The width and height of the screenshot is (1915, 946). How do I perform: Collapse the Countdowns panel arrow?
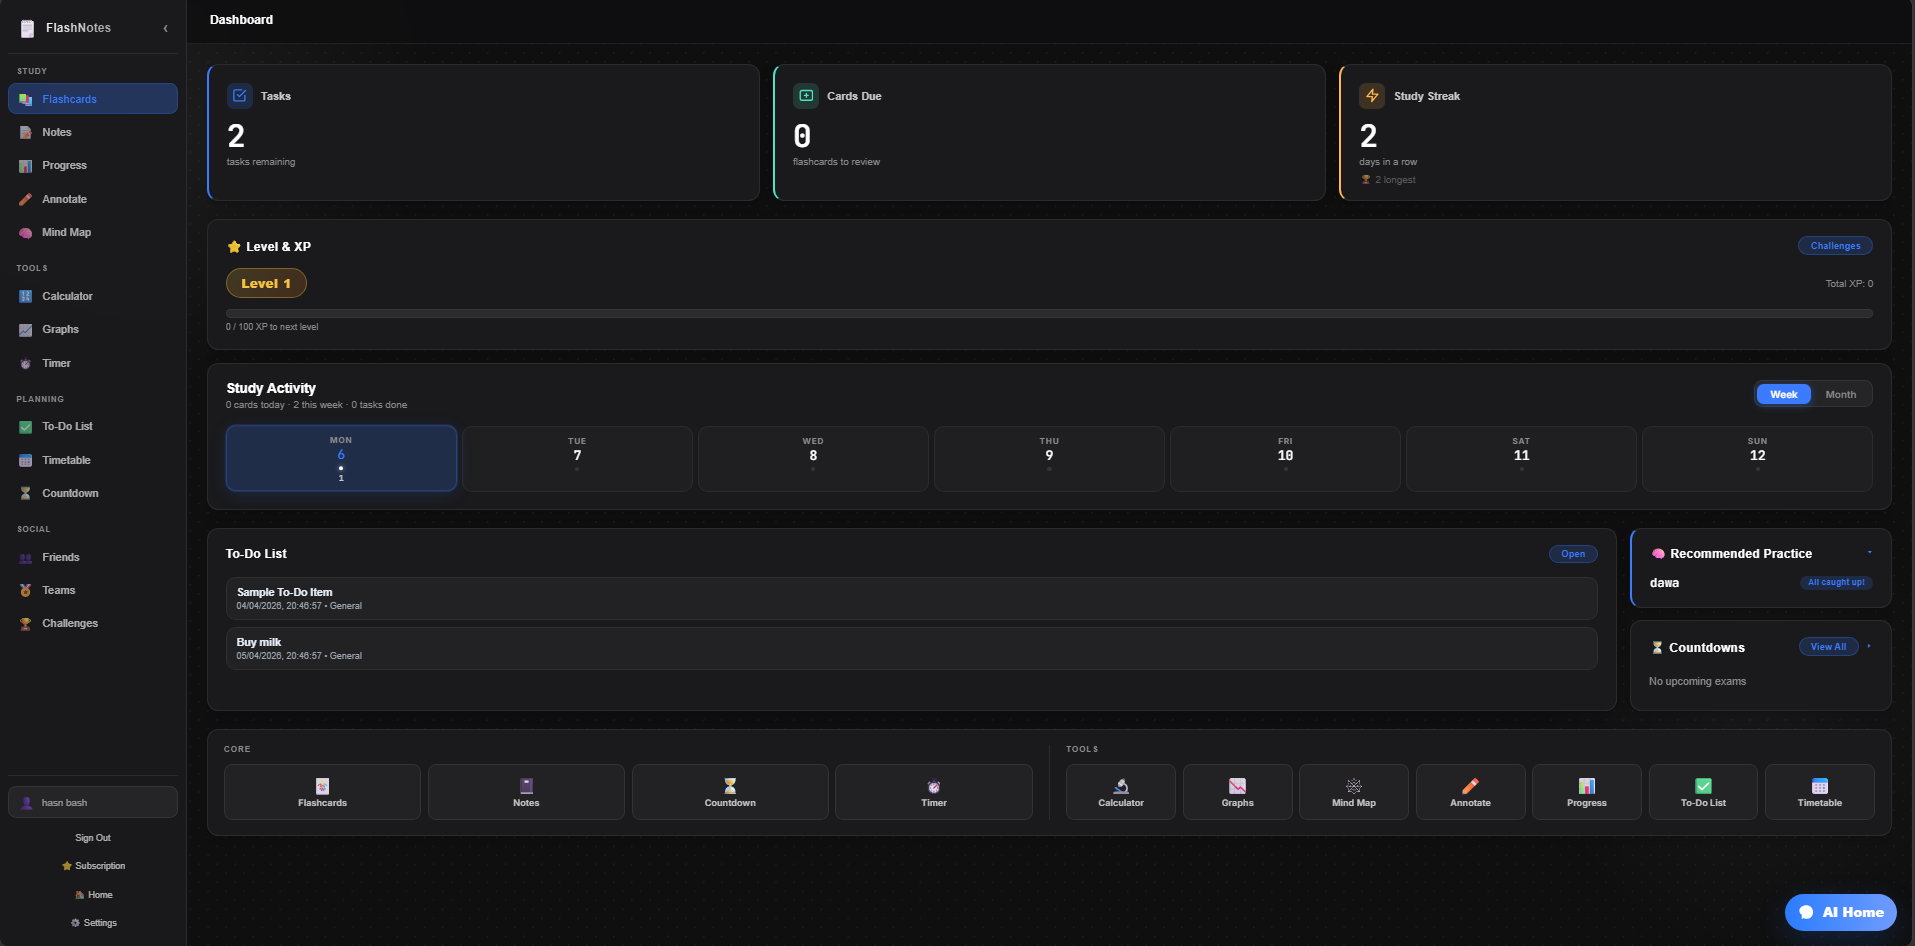[1869, 646]
